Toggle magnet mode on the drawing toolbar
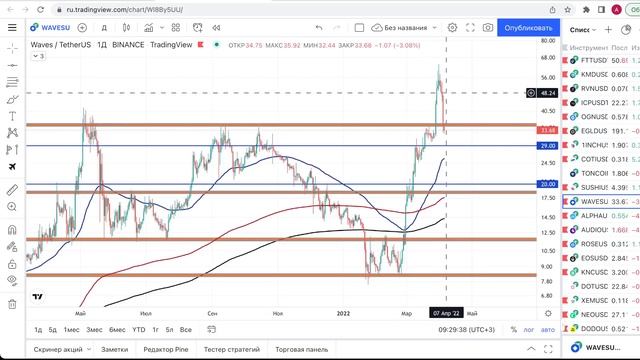Screen dimensions: 640x360 coord(12,230)
